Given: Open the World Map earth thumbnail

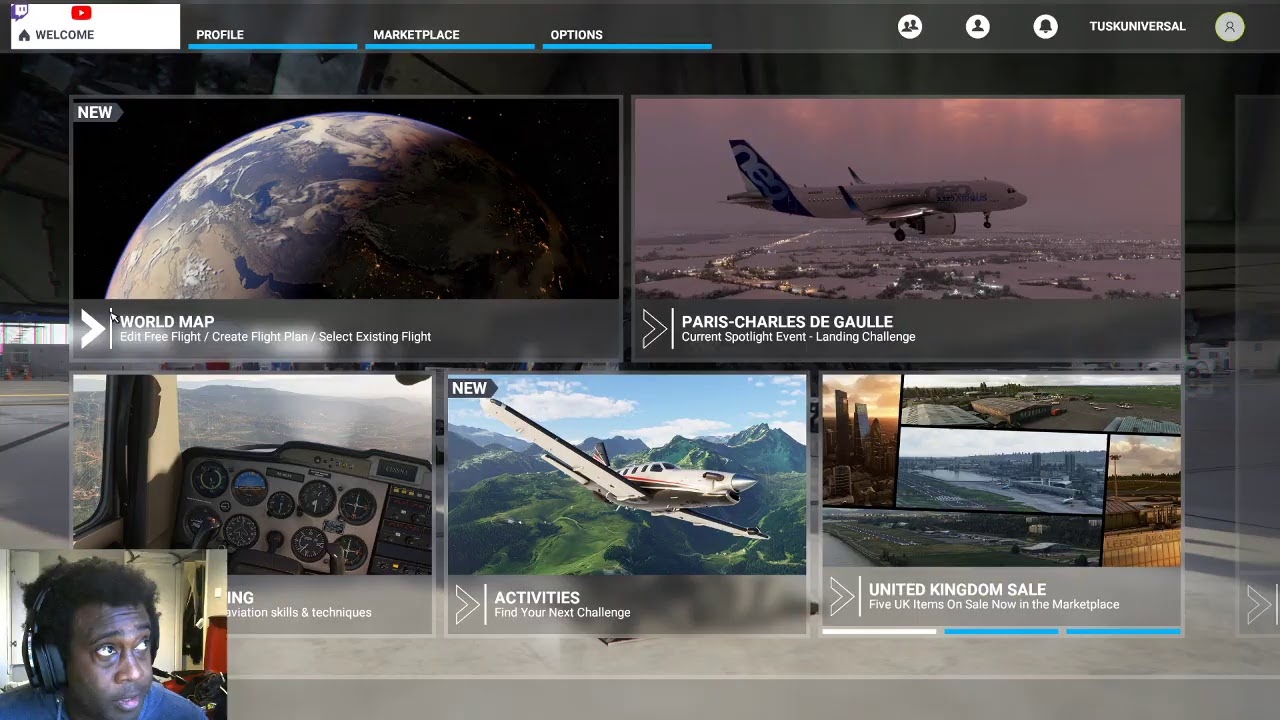Looking at the screenshot, I should tap(346, 199).
